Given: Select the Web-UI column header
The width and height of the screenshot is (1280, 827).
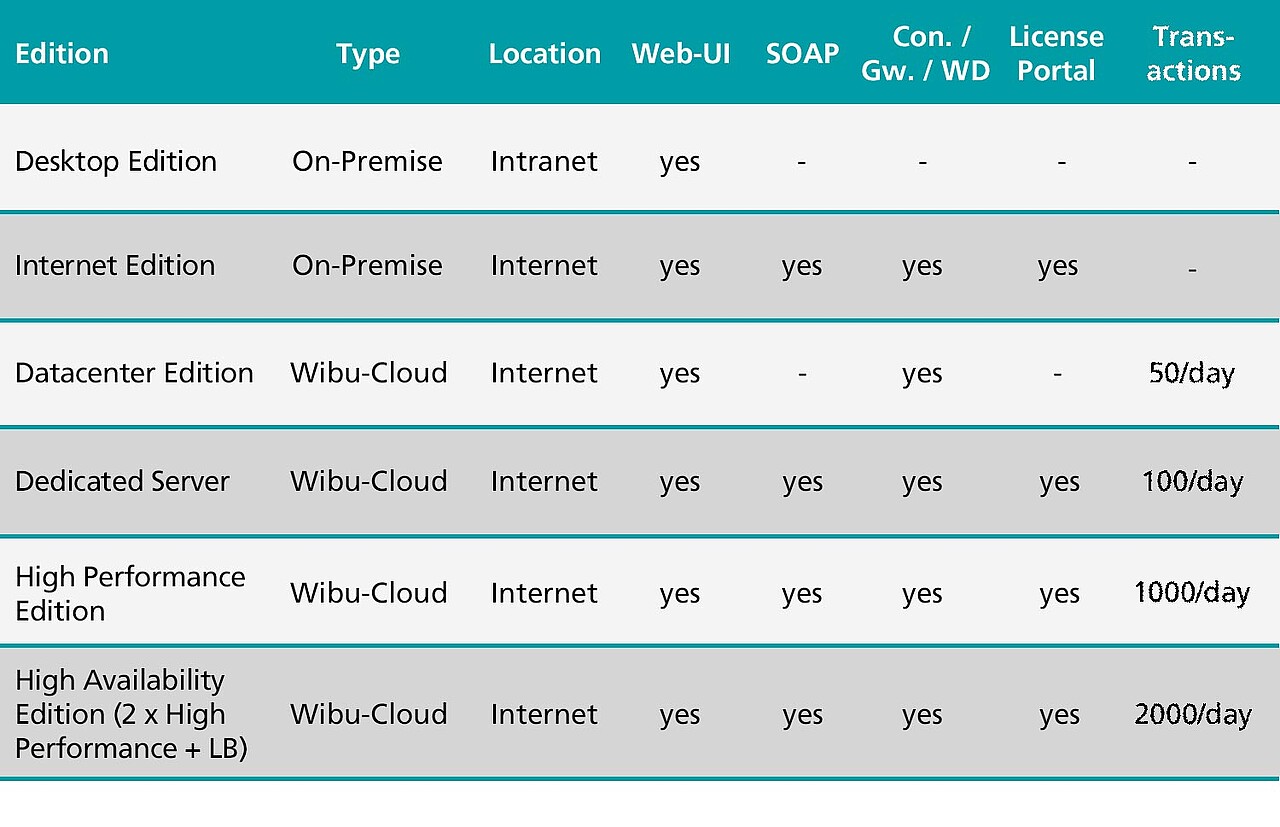Looking at the screenshot, I should (681, 53).
